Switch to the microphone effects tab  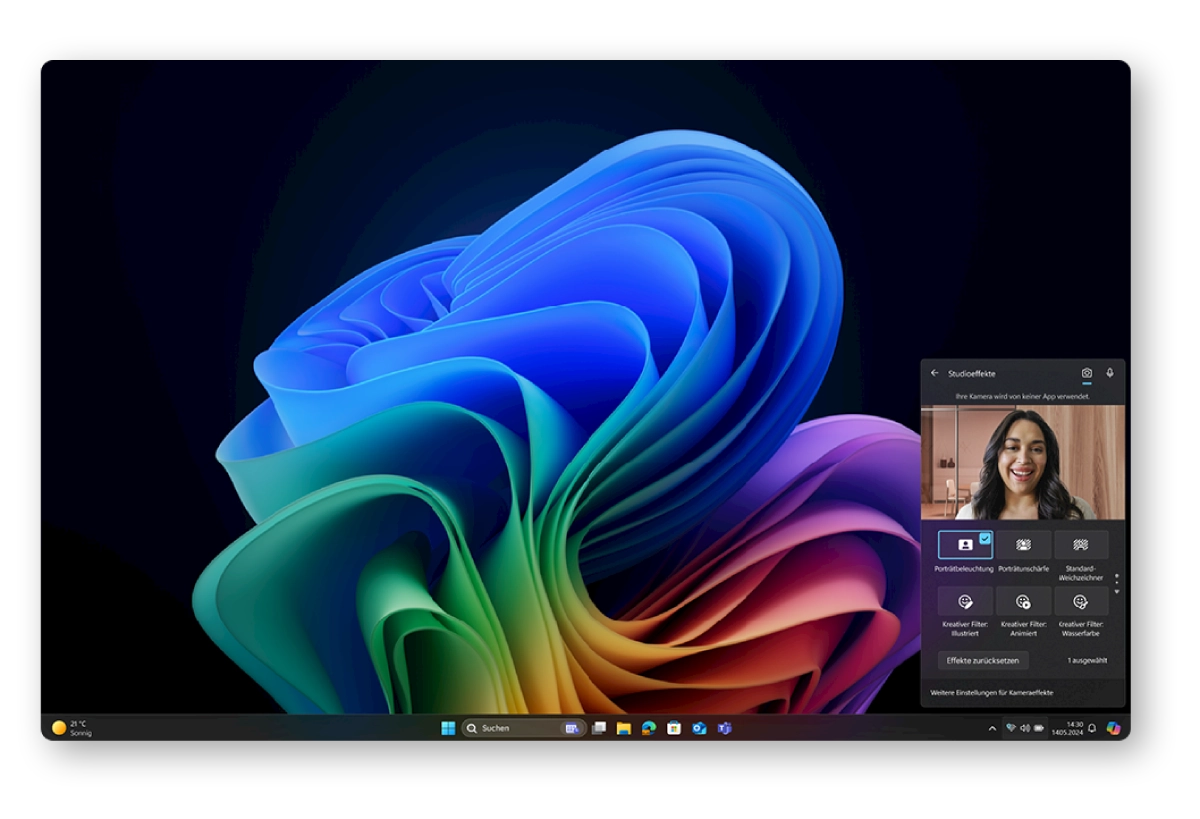click(x=1109, y=373)
